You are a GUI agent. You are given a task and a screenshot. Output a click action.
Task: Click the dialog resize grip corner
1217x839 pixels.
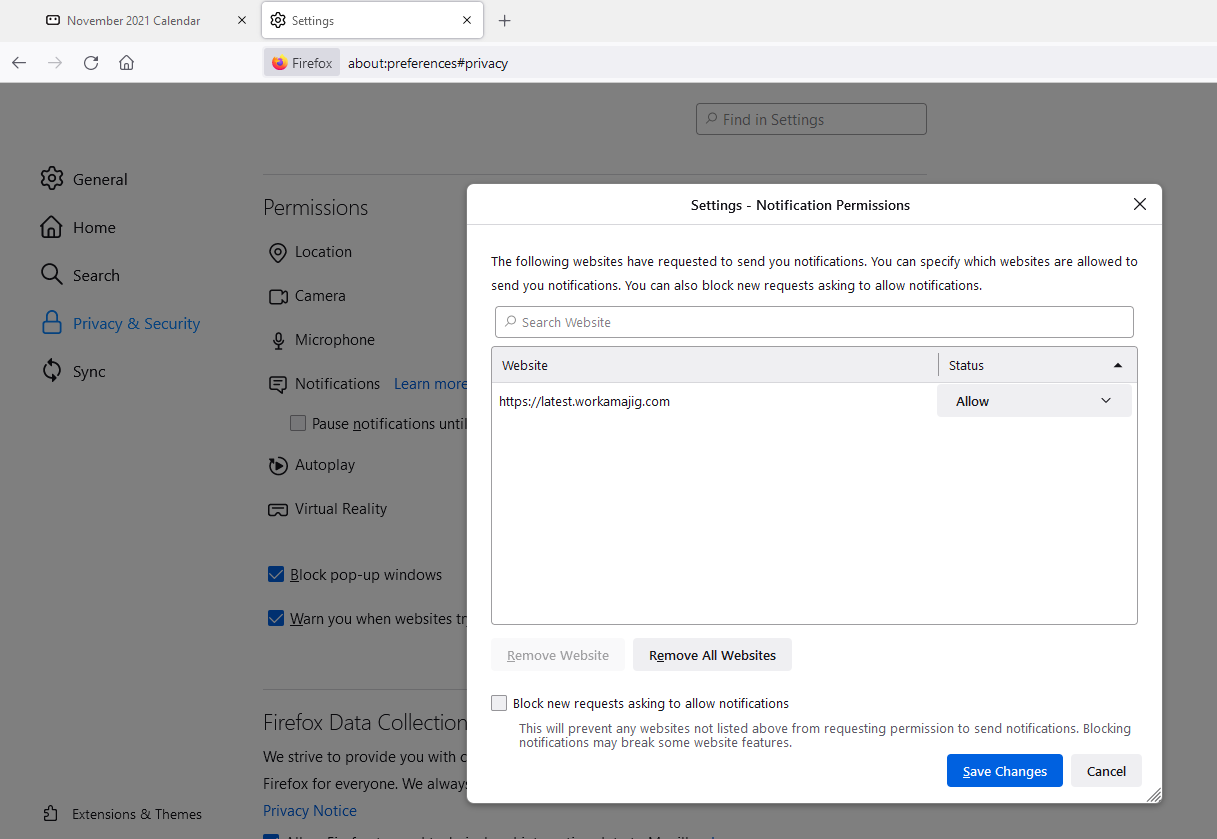click(1154, 795)
